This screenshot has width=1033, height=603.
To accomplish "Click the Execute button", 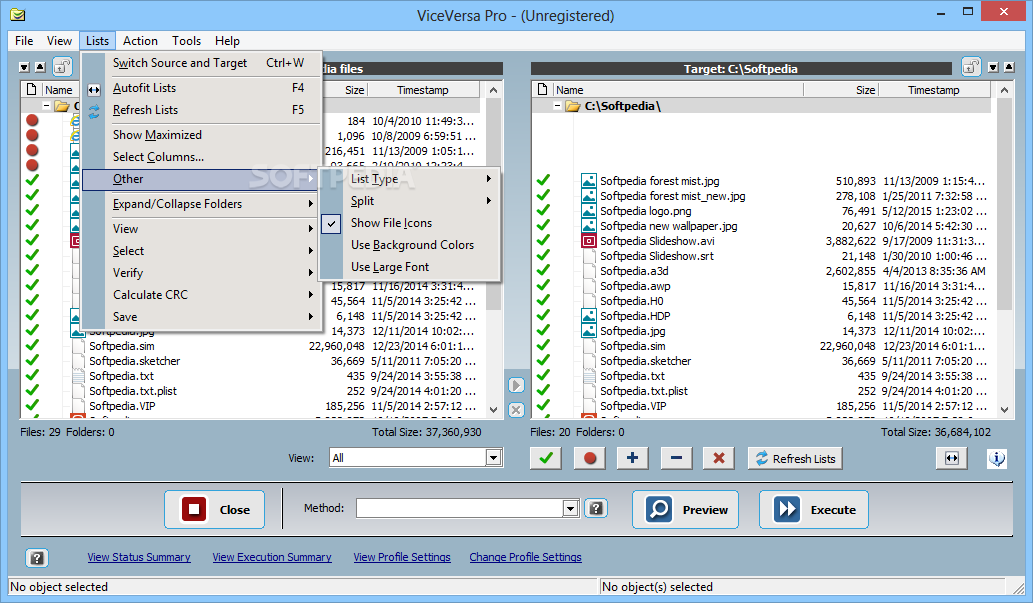I will point(814,509).
